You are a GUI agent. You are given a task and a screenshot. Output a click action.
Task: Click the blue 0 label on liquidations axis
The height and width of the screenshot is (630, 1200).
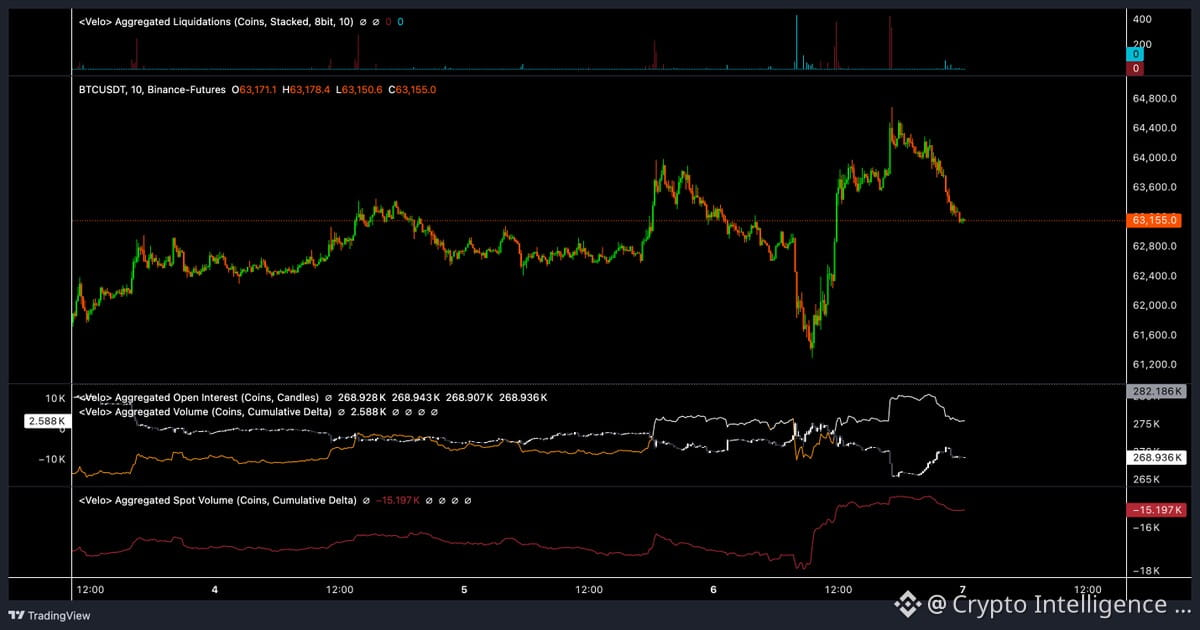click(1136, 56)
